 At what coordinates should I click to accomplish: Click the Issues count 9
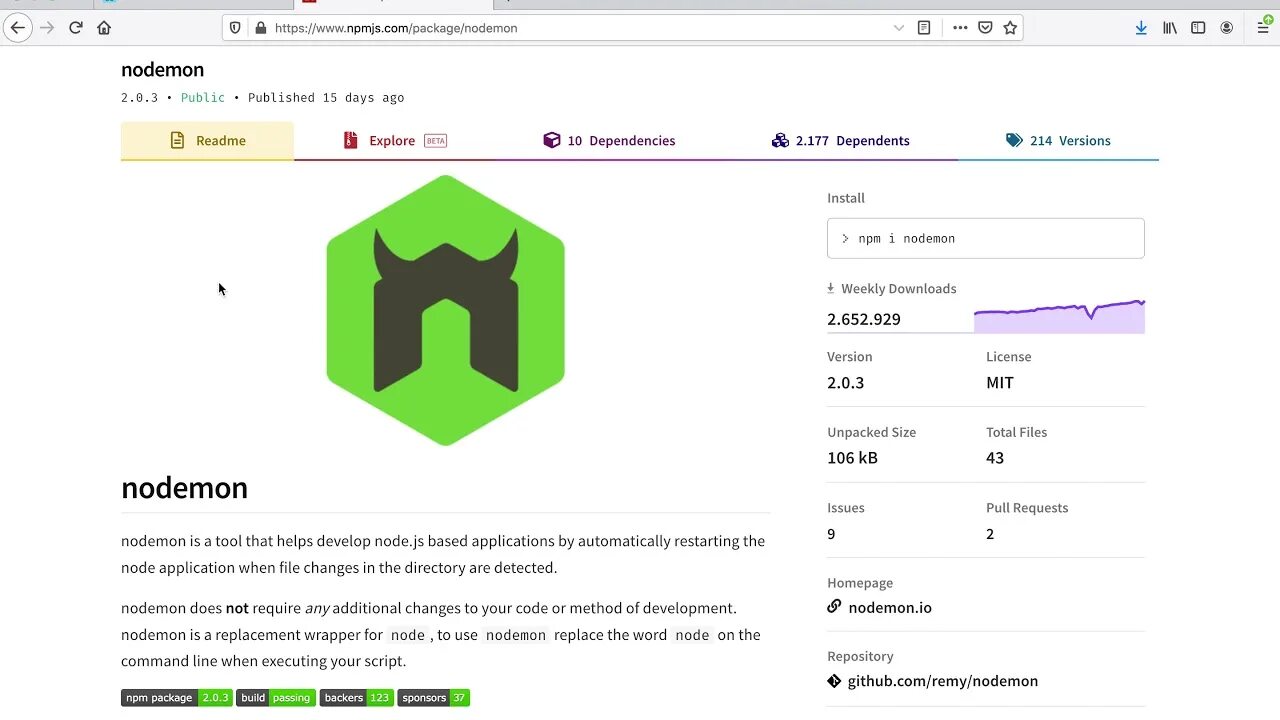click(x=831, y=534)
